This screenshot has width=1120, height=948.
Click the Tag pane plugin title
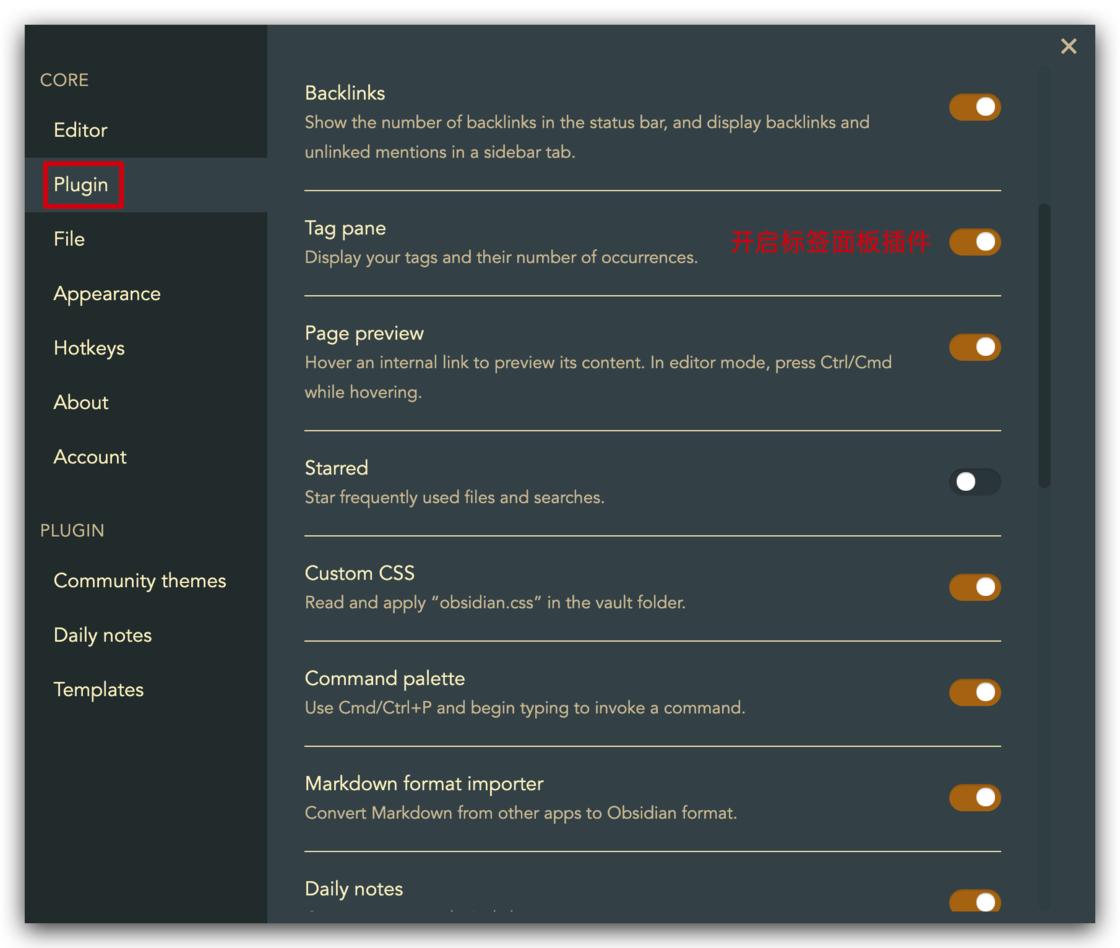click(345, 229)
